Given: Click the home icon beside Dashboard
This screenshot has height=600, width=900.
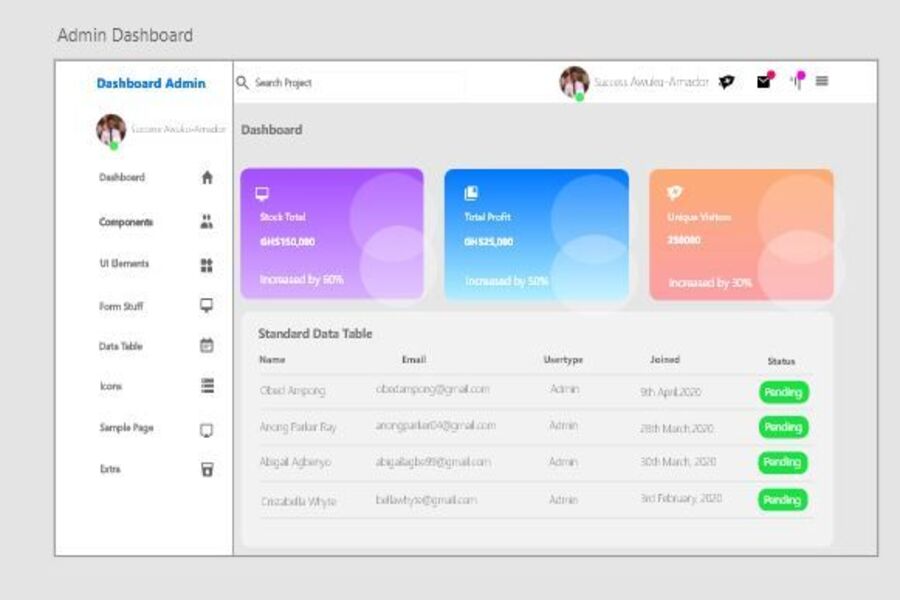Looking at the screenshot, I should [x=207, y=178].
